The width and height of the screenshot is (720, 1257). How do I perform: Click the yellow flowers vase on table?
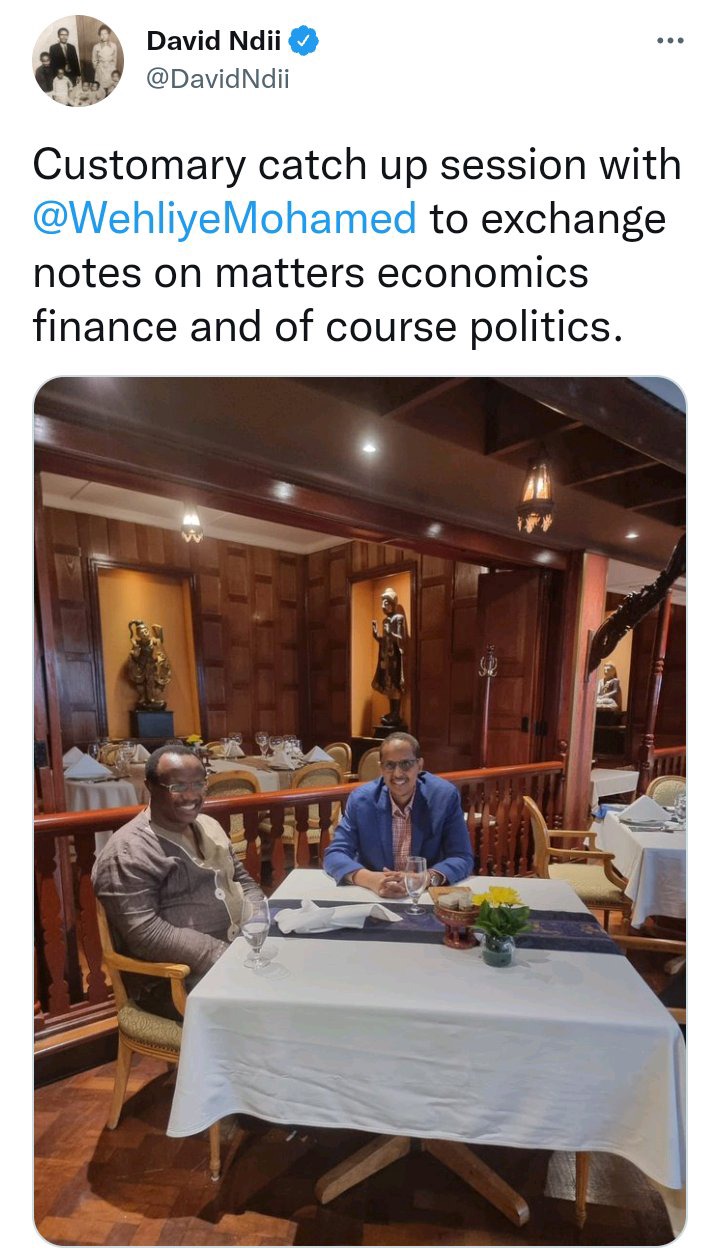click(498, 923)
